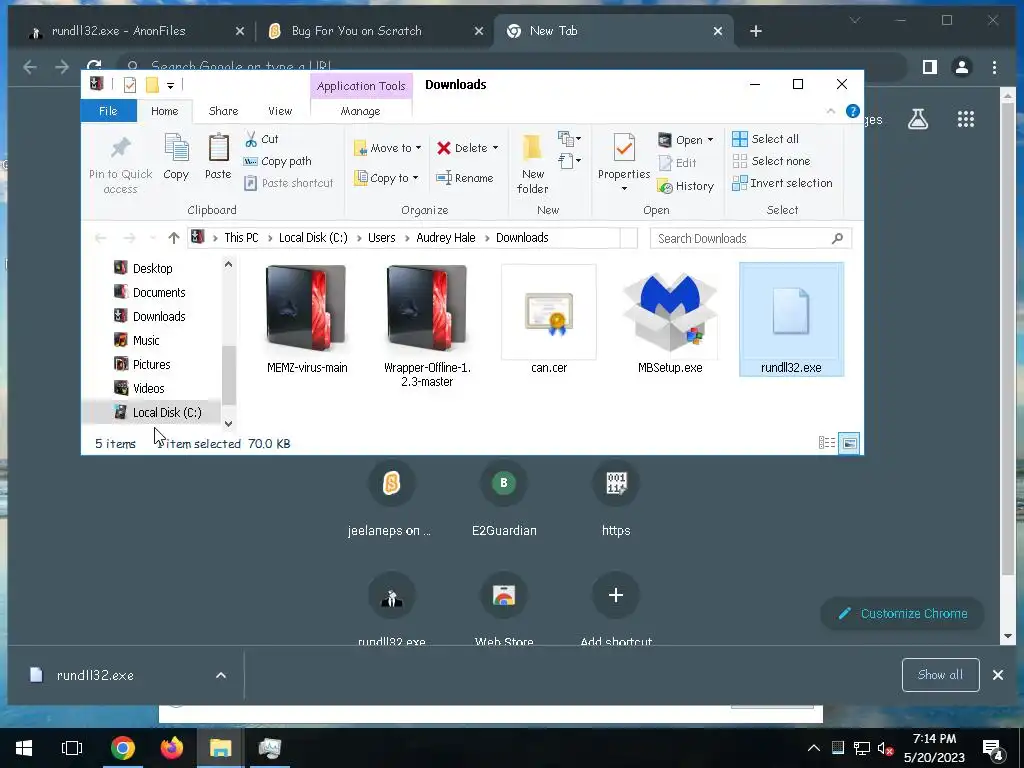The height and width of the screenshot is (768, 1024).
Task: Expand Copy to dropdown
Action: (415, 178)
